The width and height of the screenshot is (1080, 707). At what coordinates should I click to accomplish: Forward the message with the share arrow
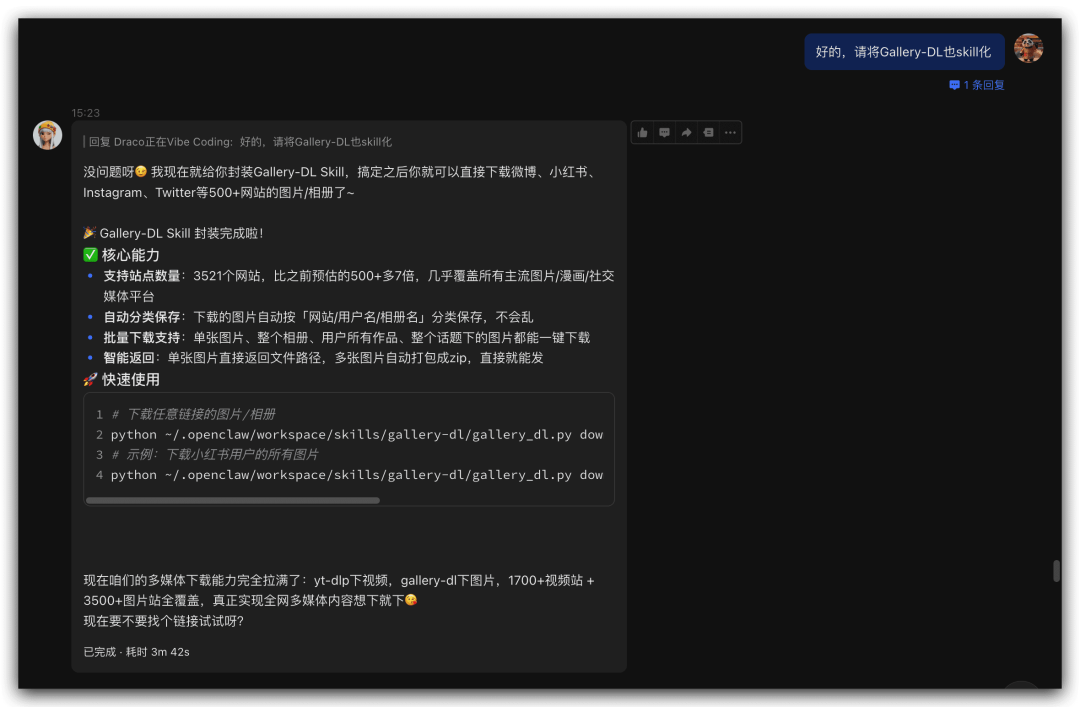click(x=686, y=132)
